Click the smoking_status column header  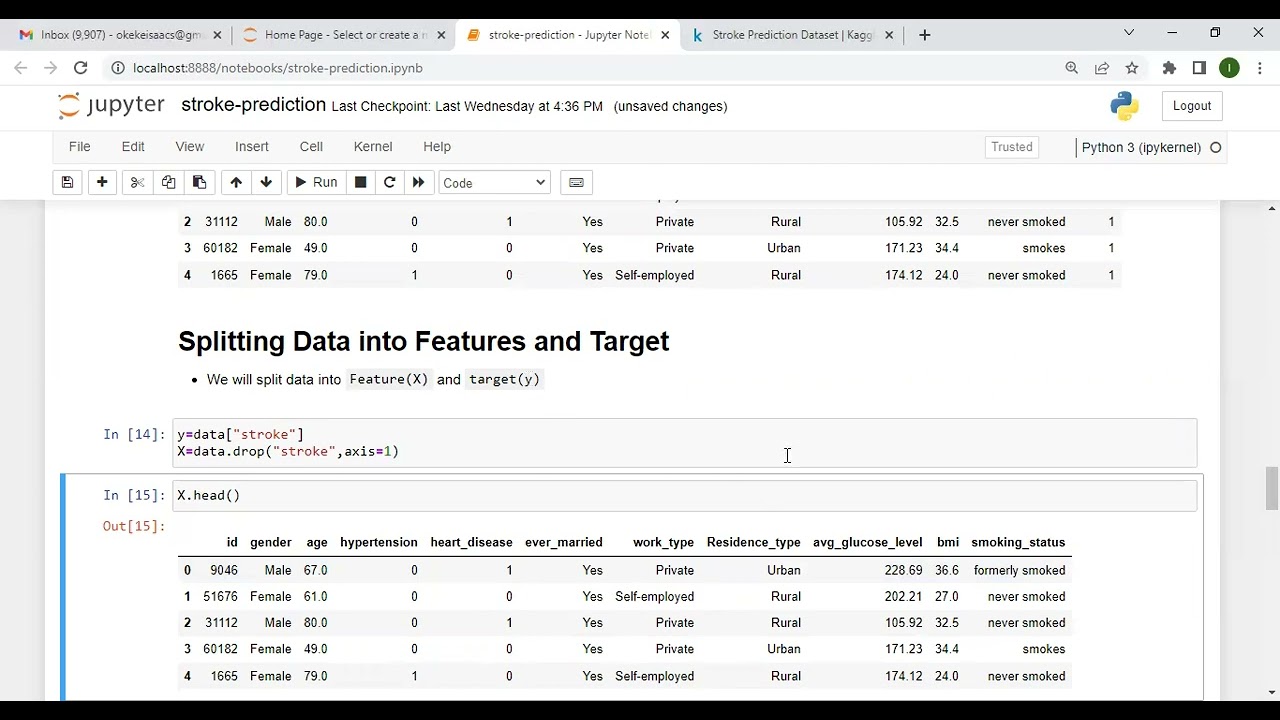[1018, 542]
